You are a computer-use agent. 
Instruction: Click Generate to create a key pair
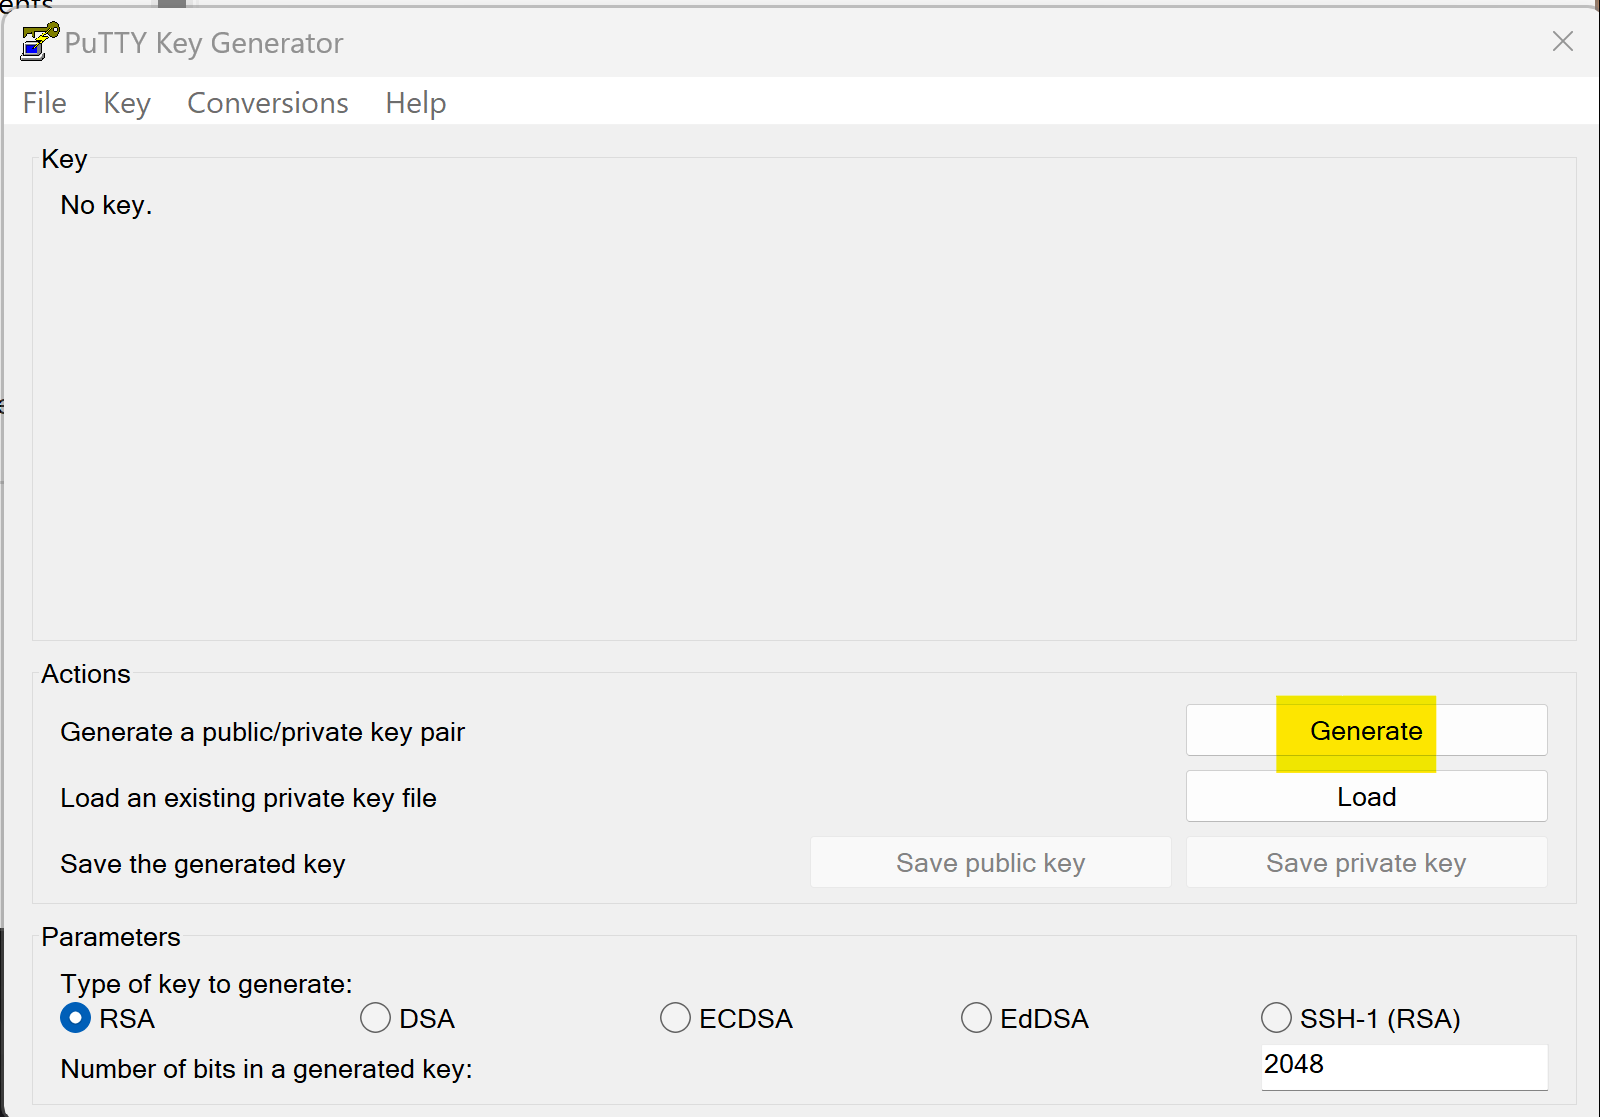(x=1366, y=731)
